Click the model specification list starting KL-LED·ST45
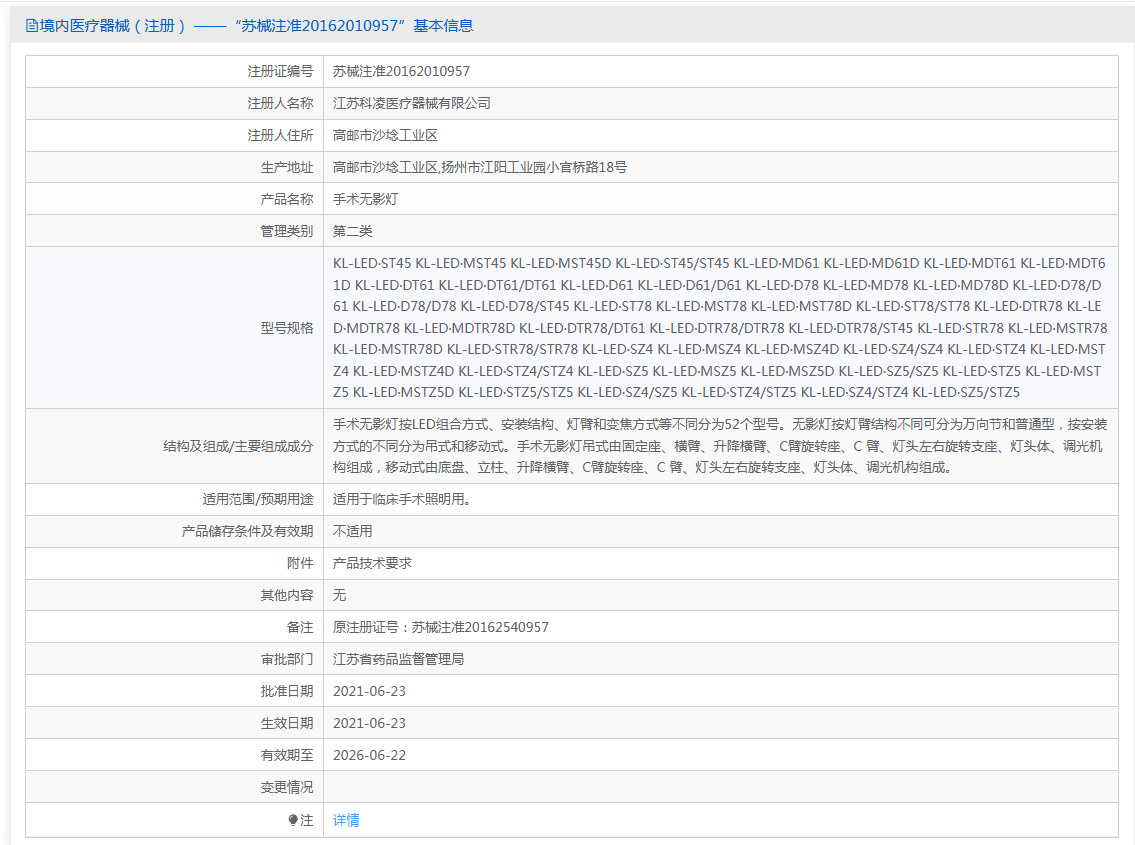Viewport: 1135px width, 845px height. pyautogui.click(x=720, y=328)
